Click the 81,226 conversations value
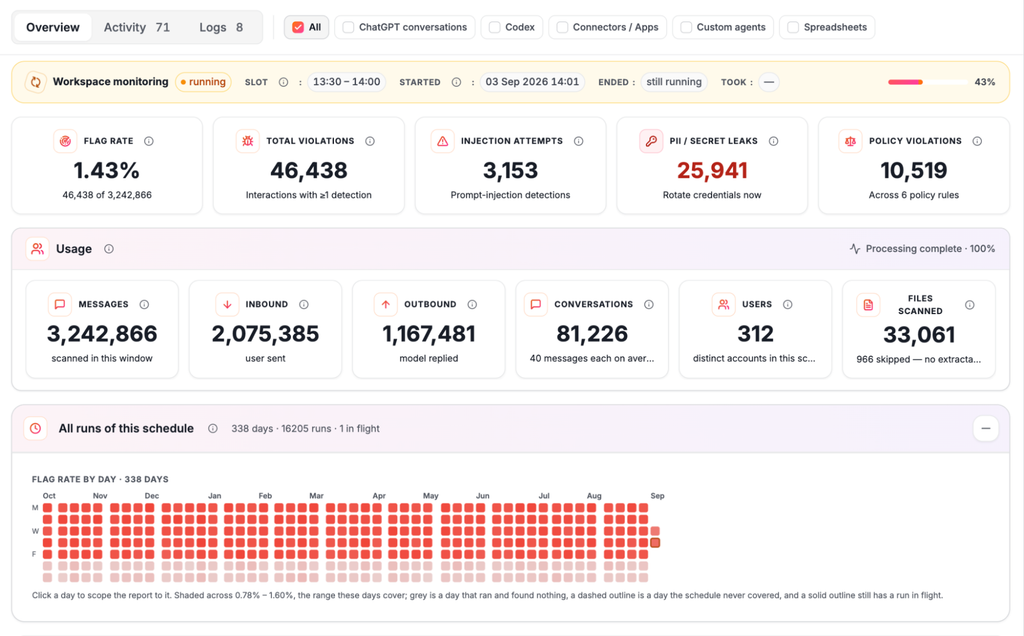This screenshot has height=636, width=1024. 592,334
